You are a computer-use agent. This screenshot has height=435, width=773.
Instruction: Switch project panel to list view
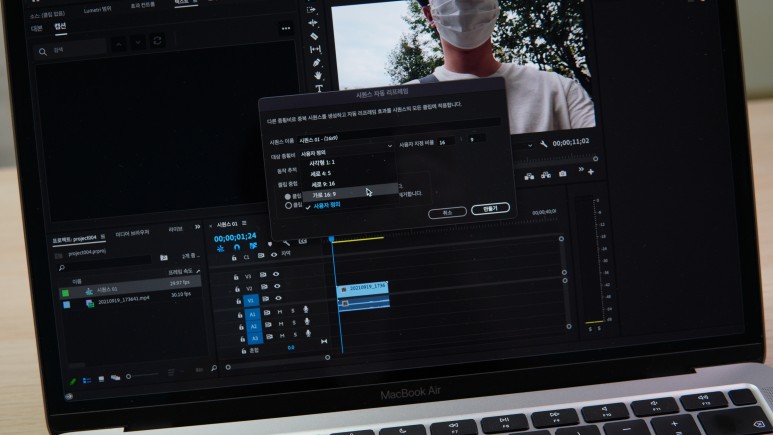(x=87, y=380)
